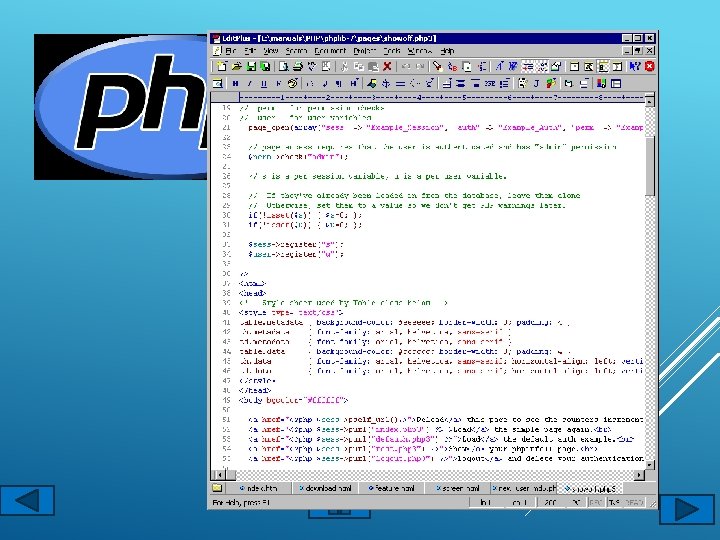Viewport: 720px width, 540px height.
Task: Open the Tools menu
Action: point(392,51)
